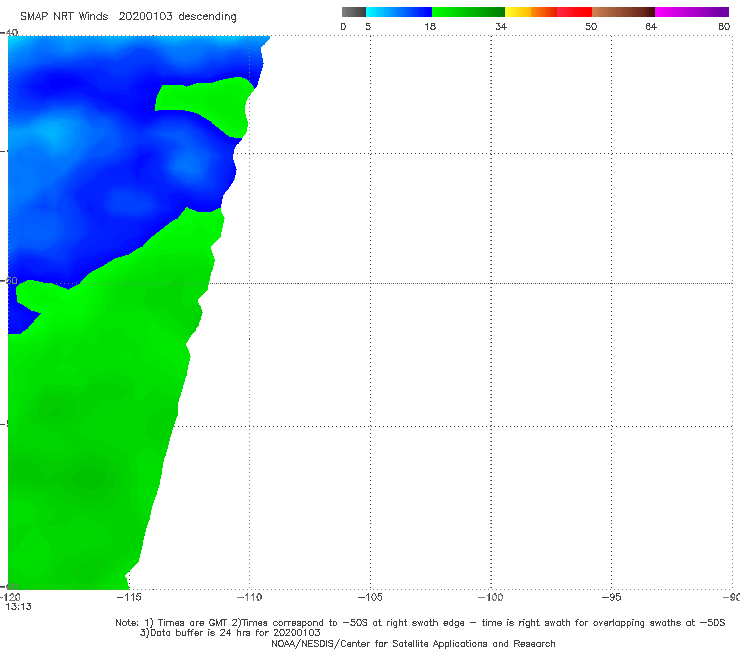Viewport: 740px width, 650px height.
Task: Click the gray 0–5 segment of the color bar
Action: 353,12
